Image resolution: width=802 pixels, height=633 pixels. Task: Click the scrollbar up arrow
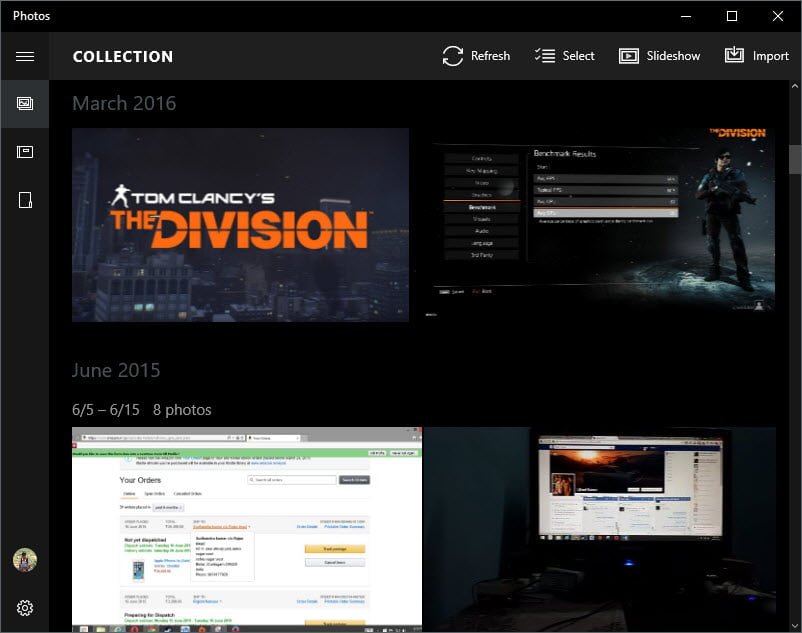tap(795, 87)
